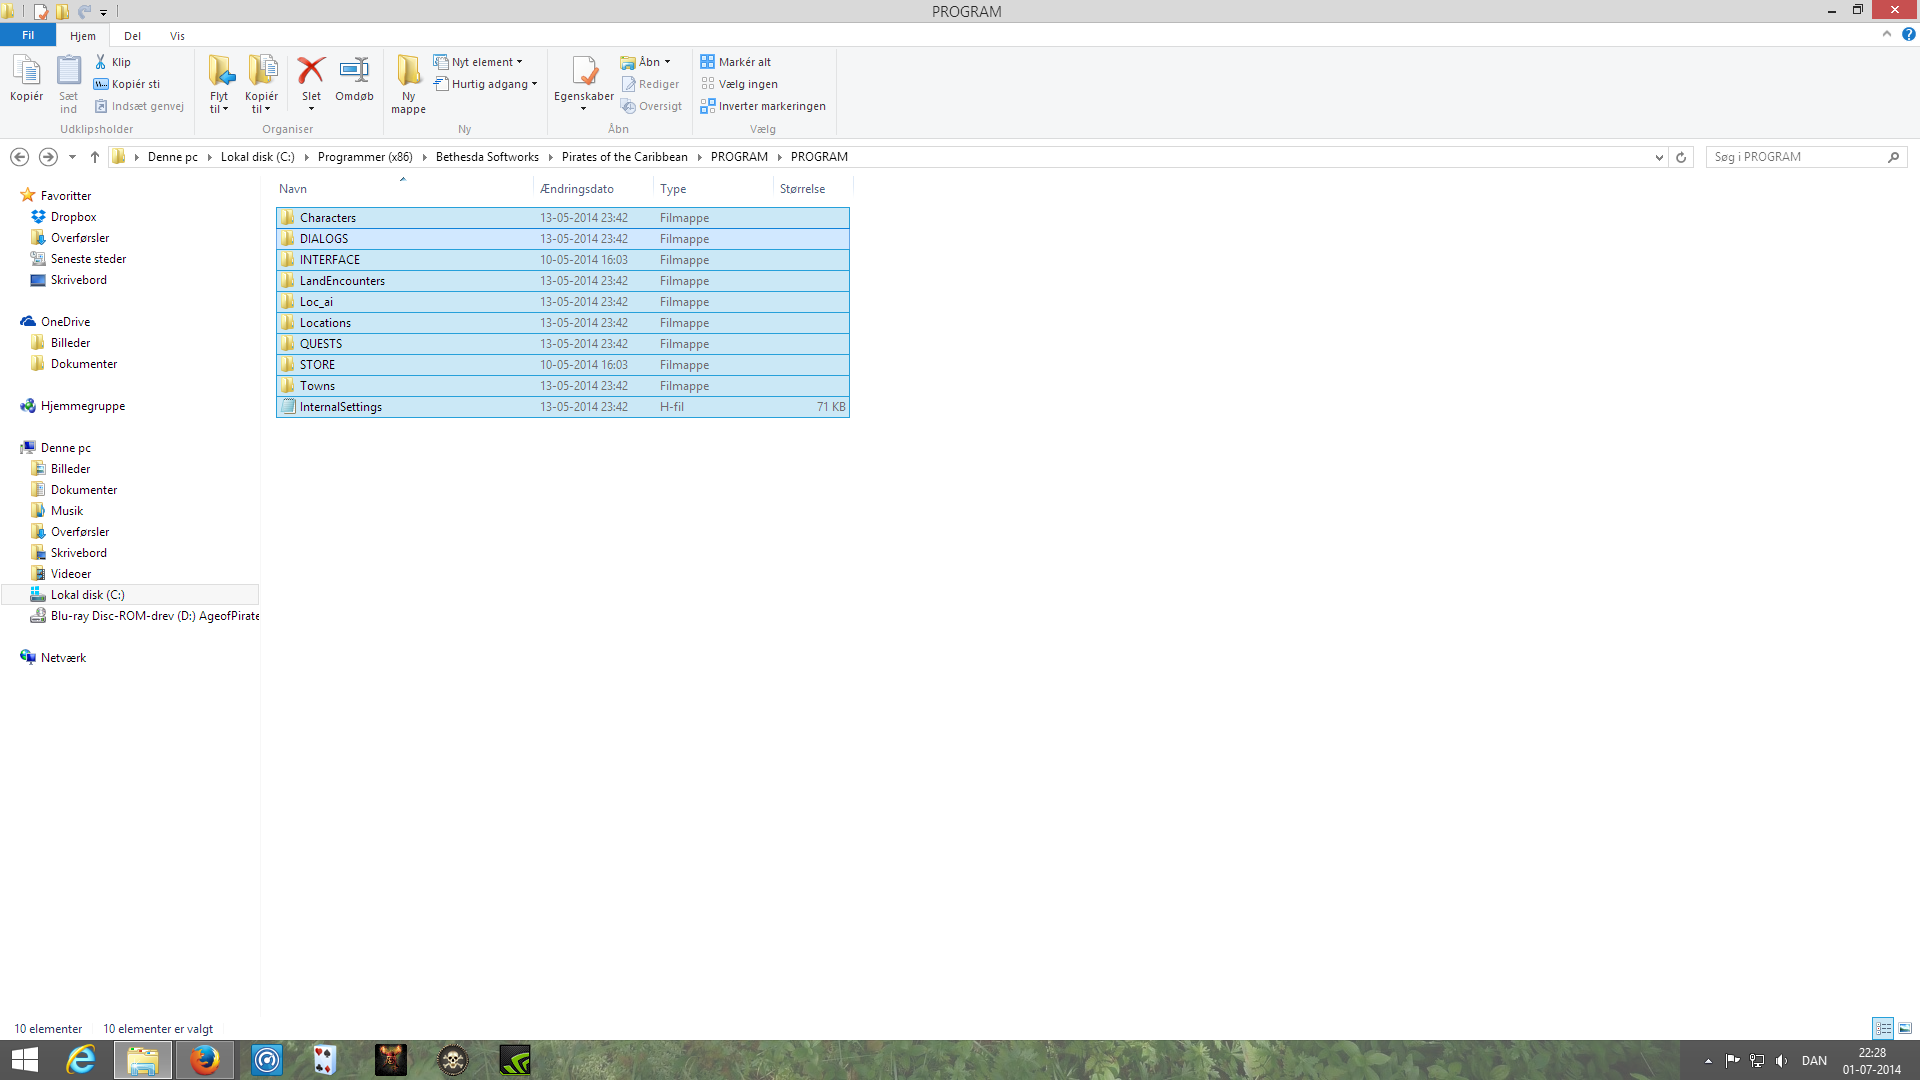Click Kopiér sti in clipboard group

pyautogui.click(x=127, y=84)
